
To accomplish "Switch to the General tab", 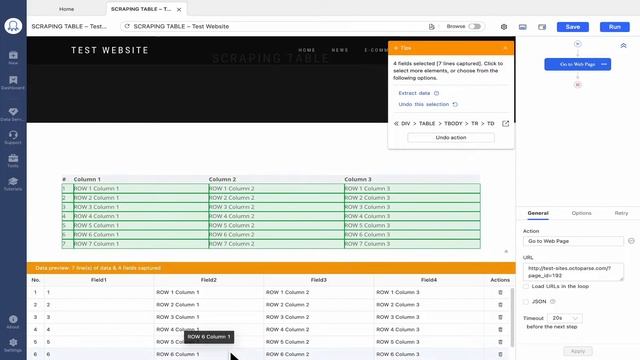I will point(538,213).
